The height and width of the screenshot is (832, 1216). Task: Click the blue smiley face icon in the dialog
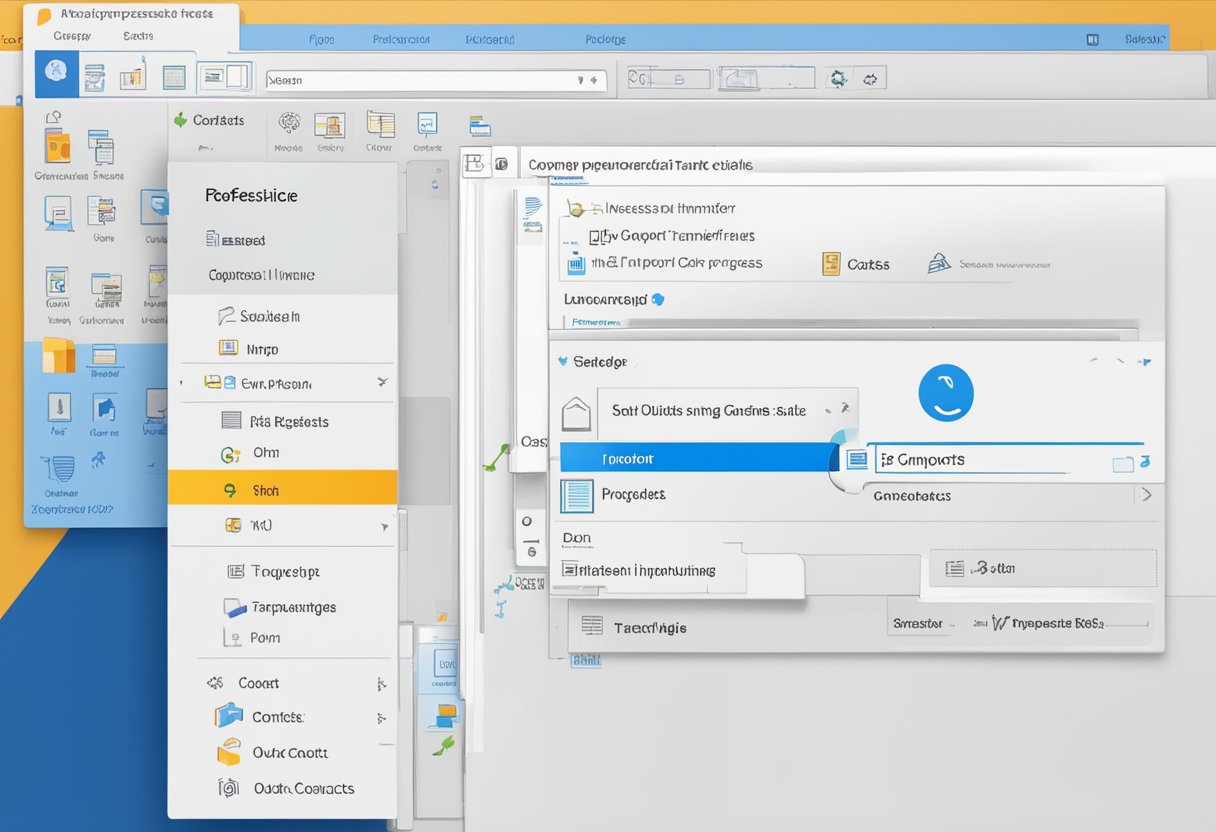(x=946, y=392)
